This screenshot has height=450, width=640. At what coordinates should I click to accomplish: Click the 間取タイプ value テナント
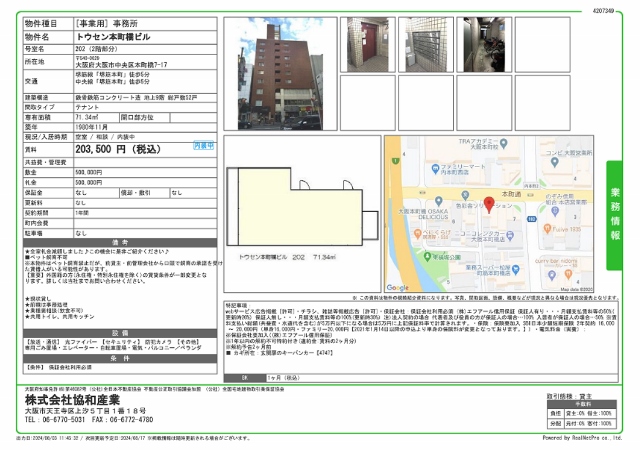coord(87,107)
